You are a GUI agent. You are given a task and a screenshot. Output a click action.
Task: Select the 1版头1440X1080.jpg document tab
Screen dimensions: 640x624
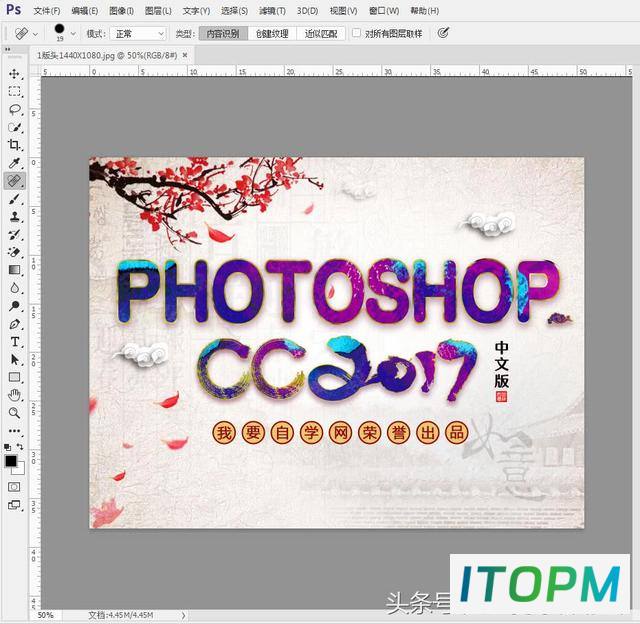coord(107,55)
